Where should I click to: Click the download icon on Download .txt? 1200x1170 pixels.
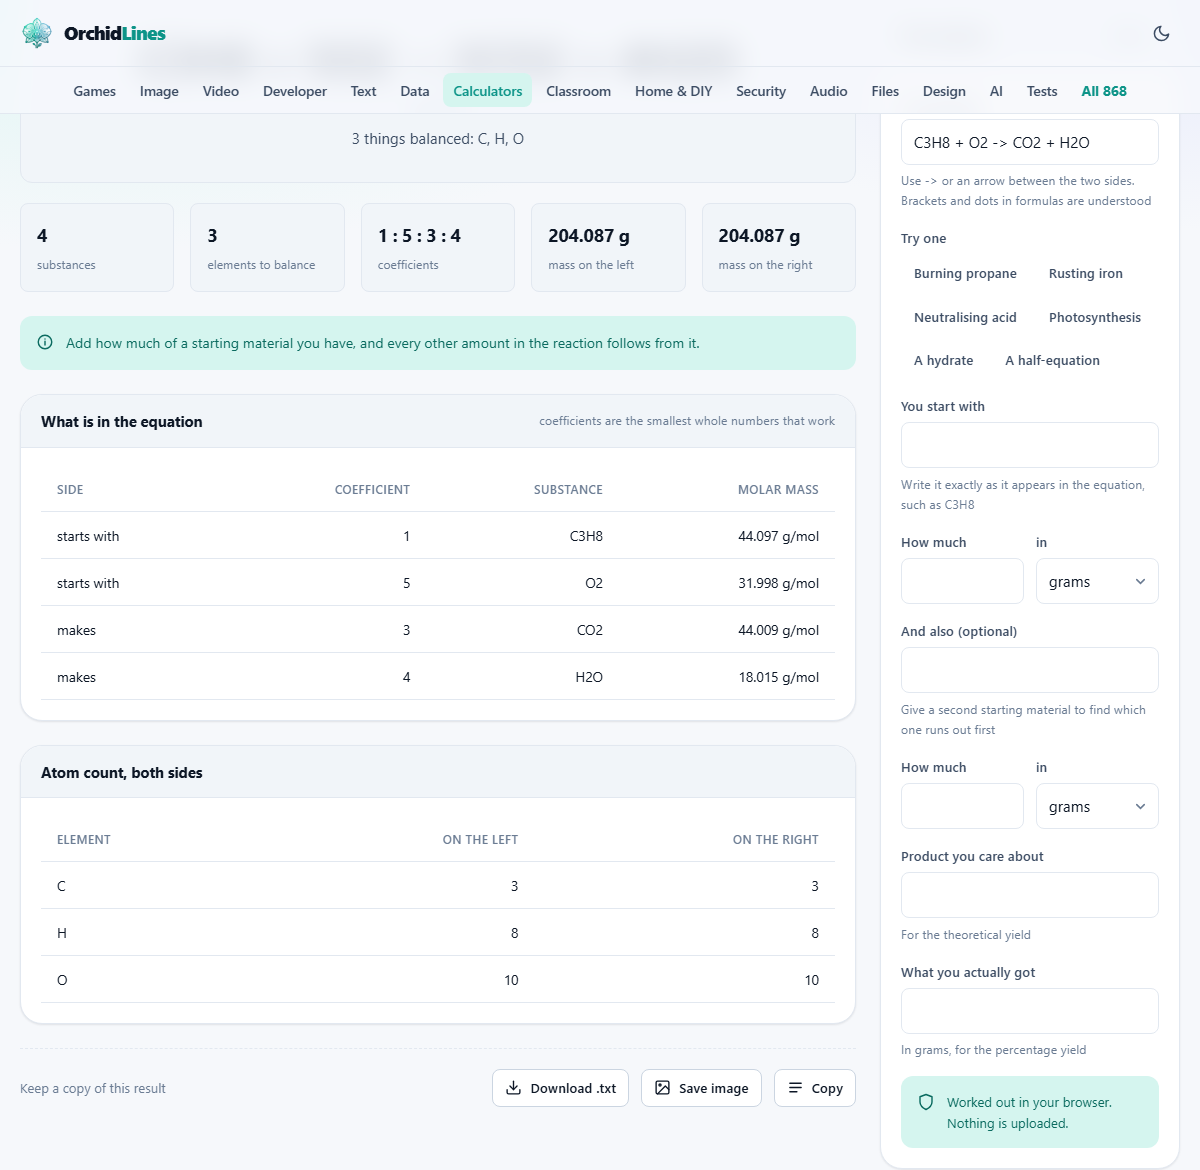(x=513, y=1088)
